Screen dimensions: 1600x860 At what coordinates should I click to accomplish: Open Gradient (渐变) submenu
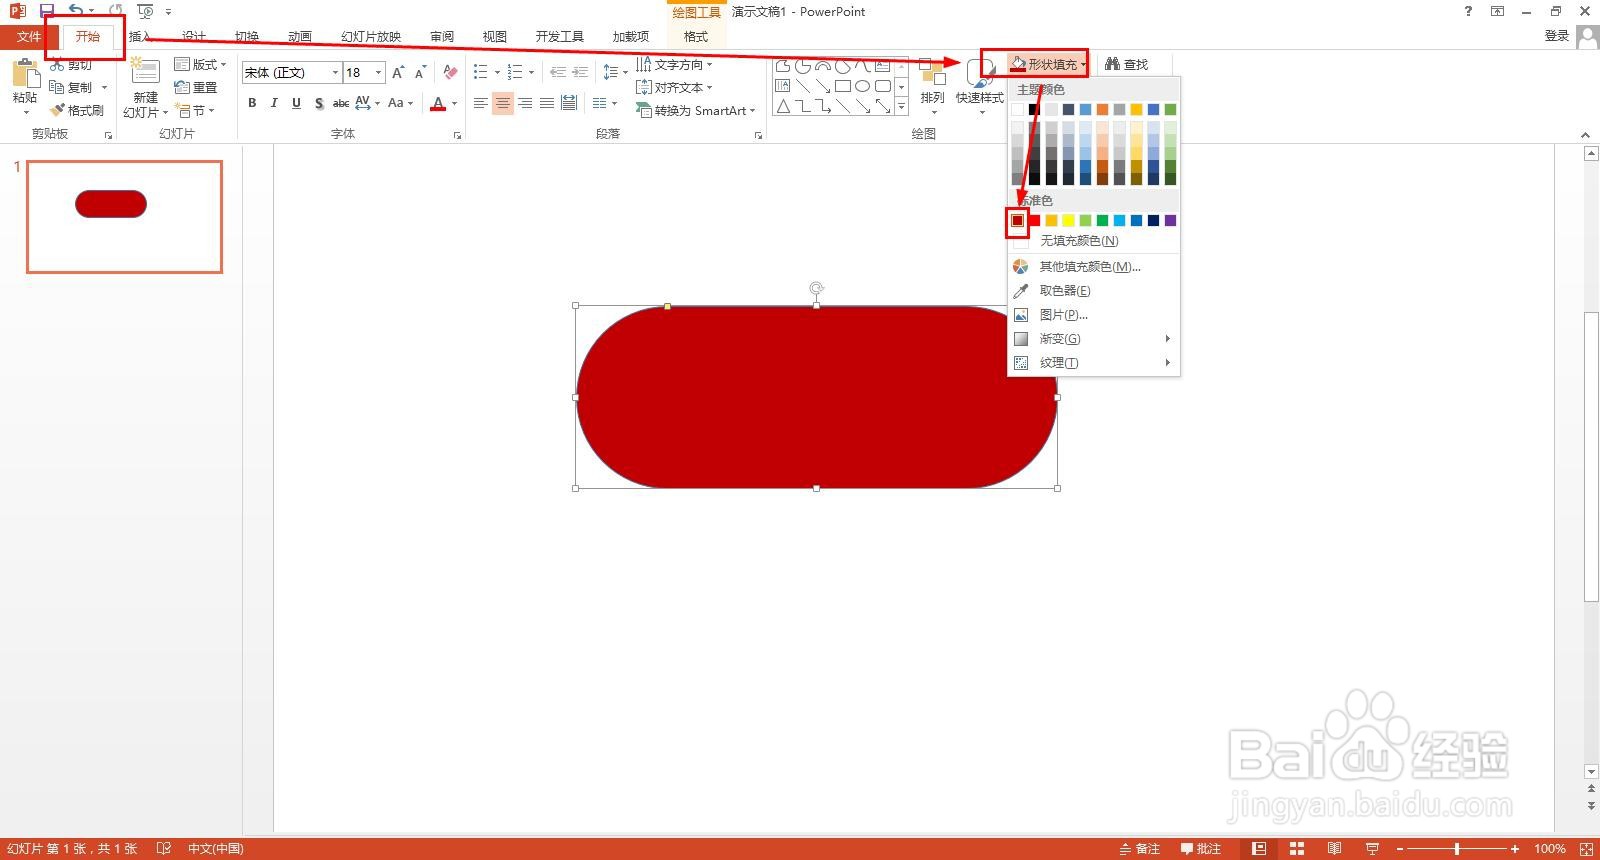1094,338
